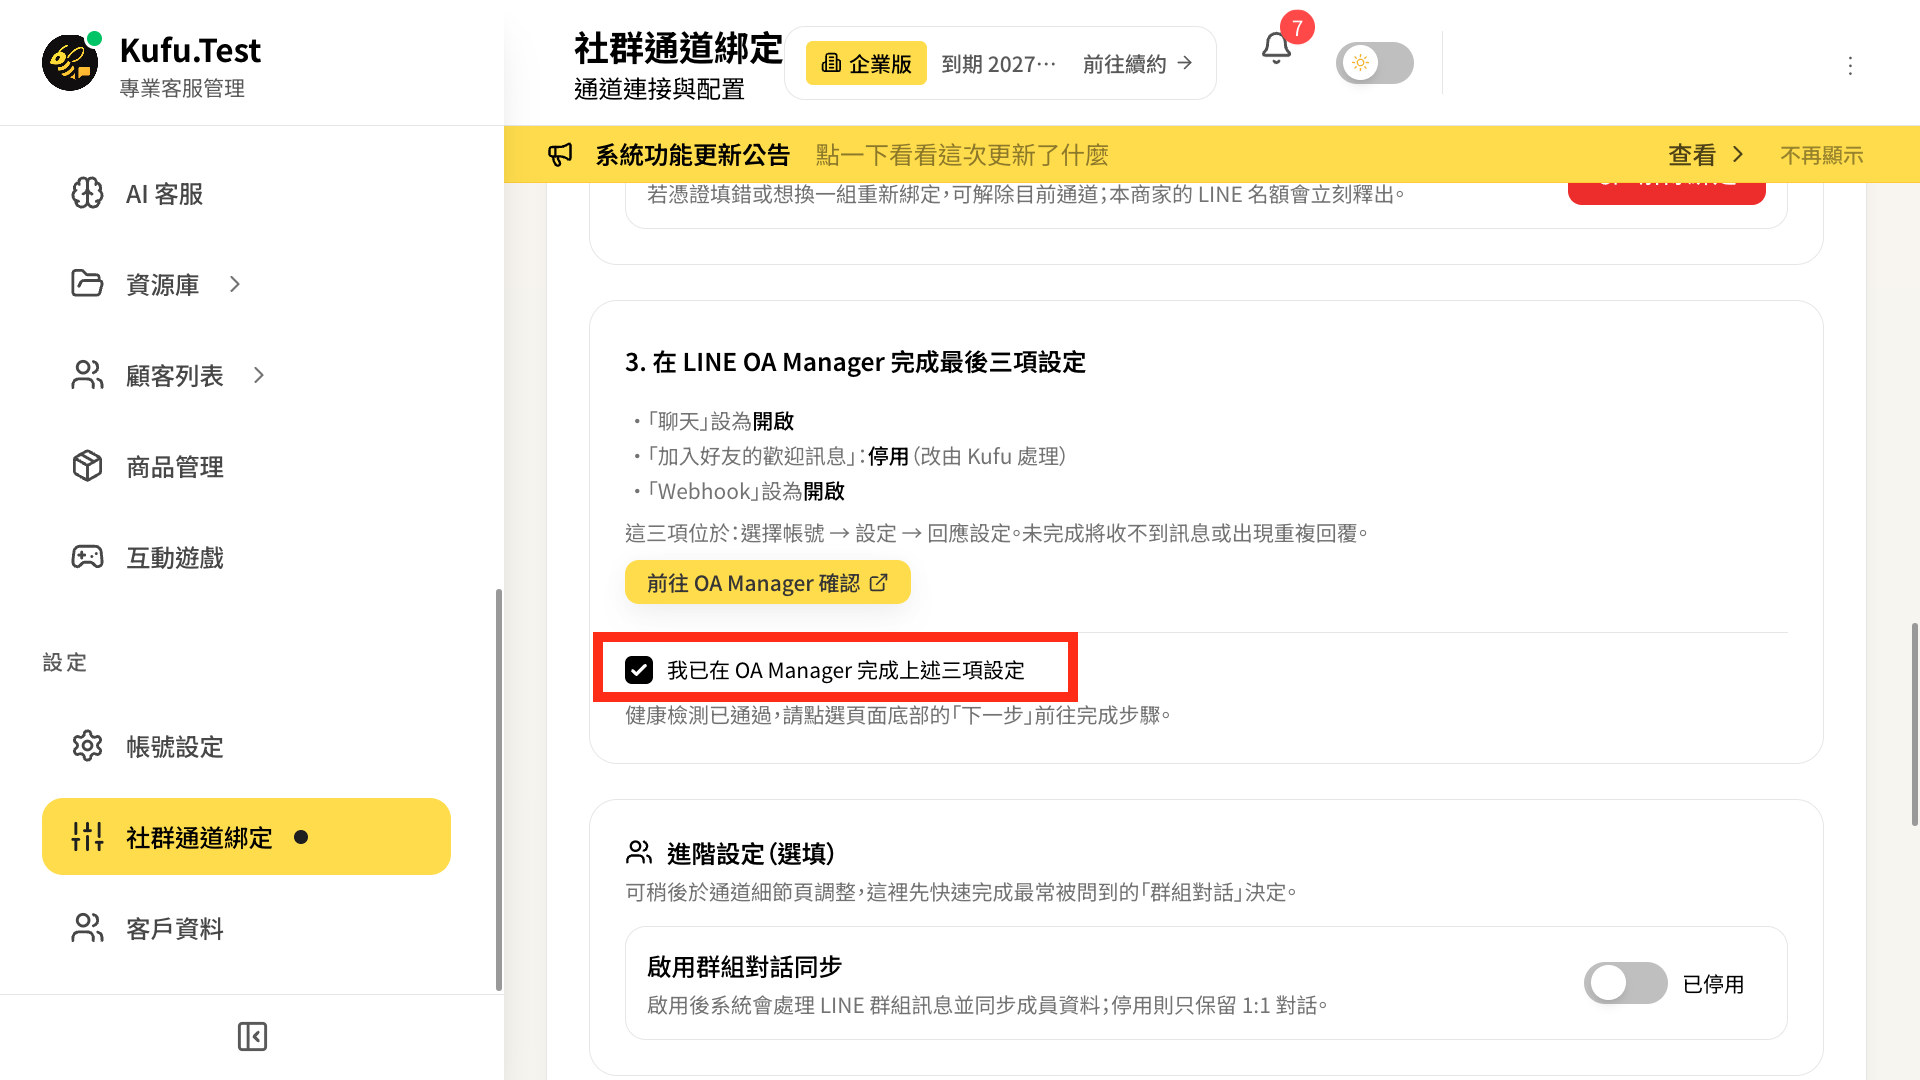The height and width of the screenshot is (1080, 1920).
Task: Open 客戶資料 in the sidebar
Action: click(x=246, y=928)
